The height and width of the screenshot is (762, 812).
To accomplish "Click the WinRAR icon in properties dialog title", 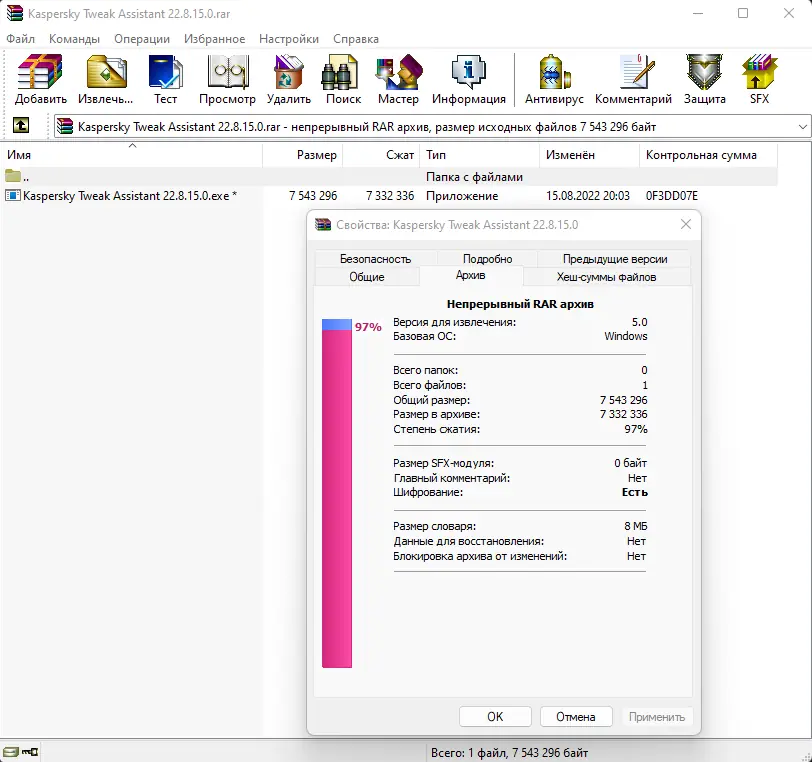I will click(323, 224).
